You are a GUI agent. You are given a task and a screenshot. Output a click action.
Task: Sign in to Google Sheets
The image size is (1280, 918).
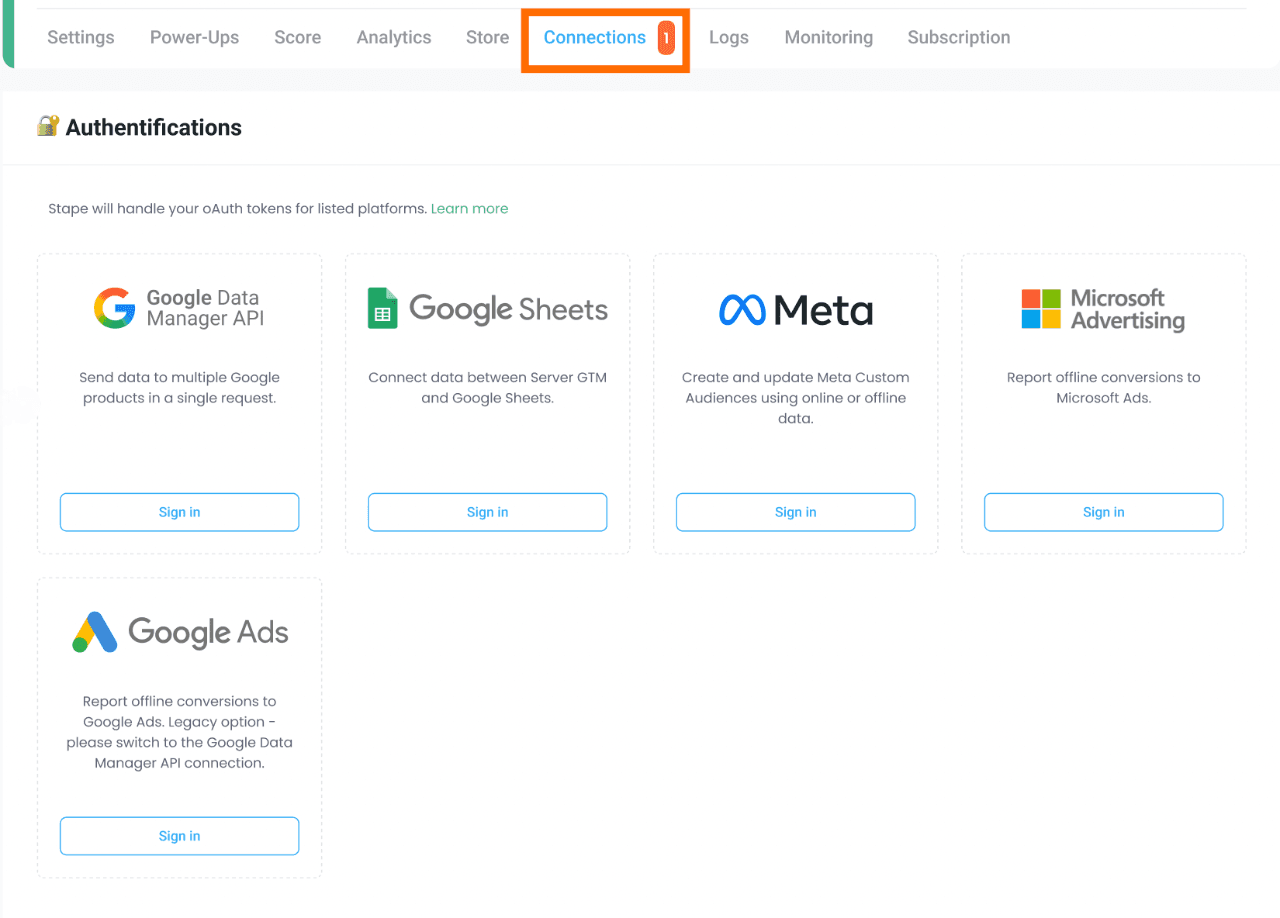487,512
